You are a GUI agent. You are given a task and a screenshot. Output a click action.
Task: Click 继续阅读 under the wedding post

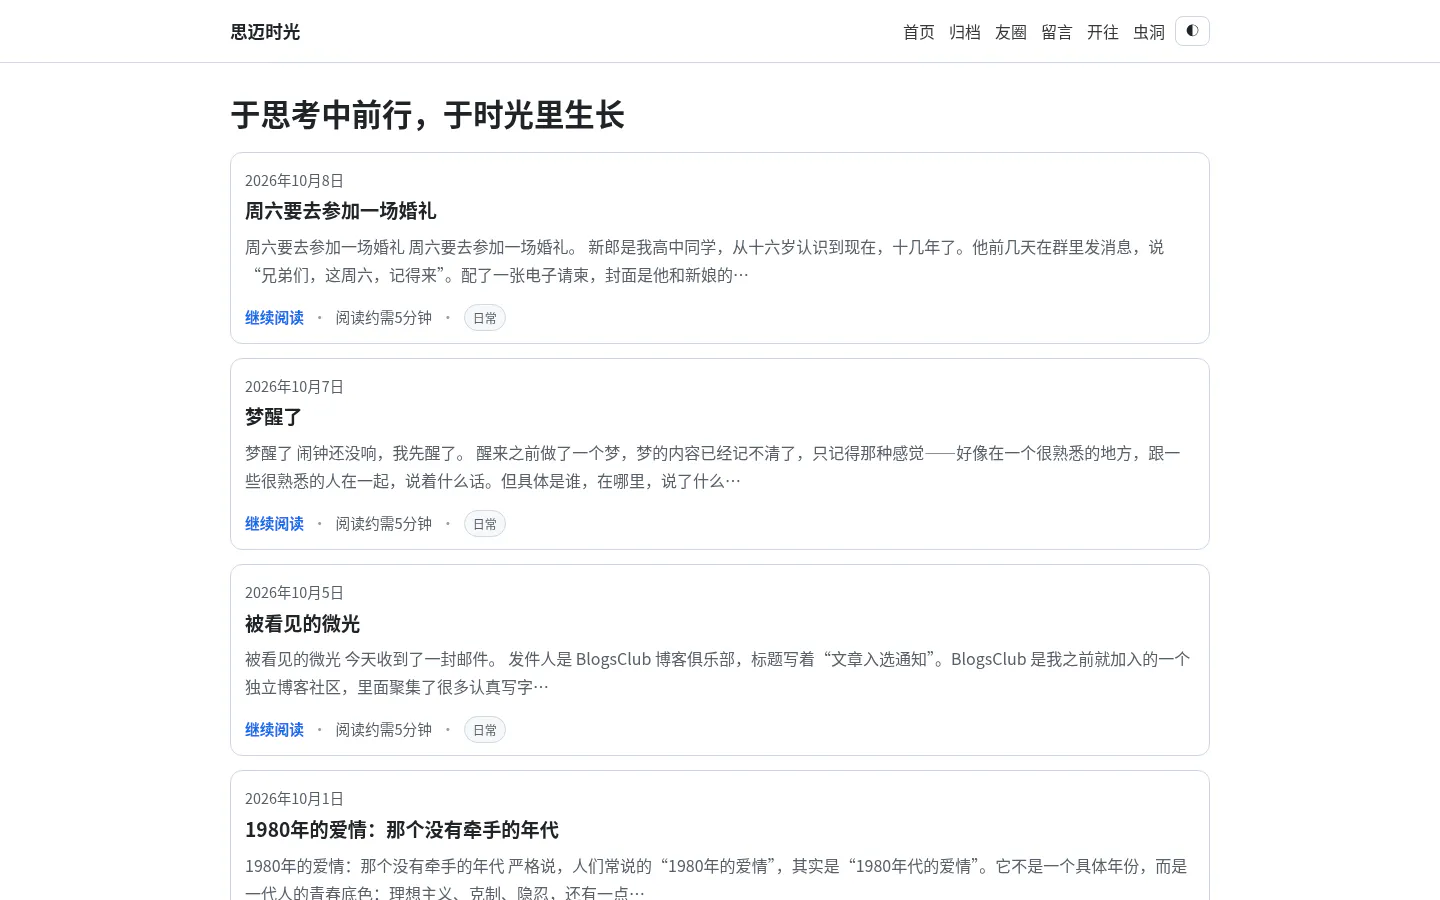tap(274, 318)
